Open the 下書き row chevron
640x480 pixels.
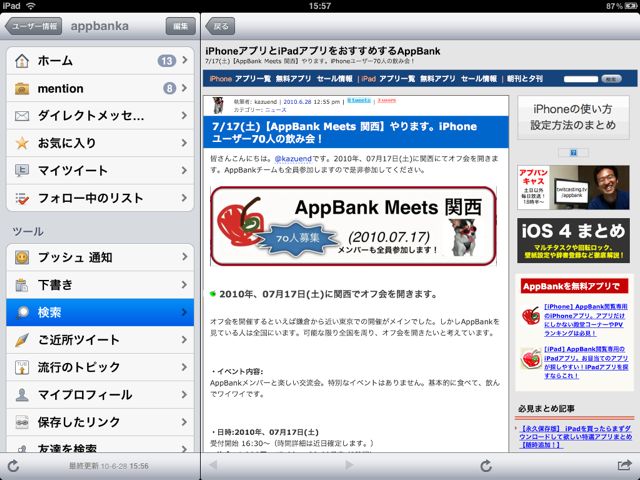pyautogui.click(x=185, y=284)
